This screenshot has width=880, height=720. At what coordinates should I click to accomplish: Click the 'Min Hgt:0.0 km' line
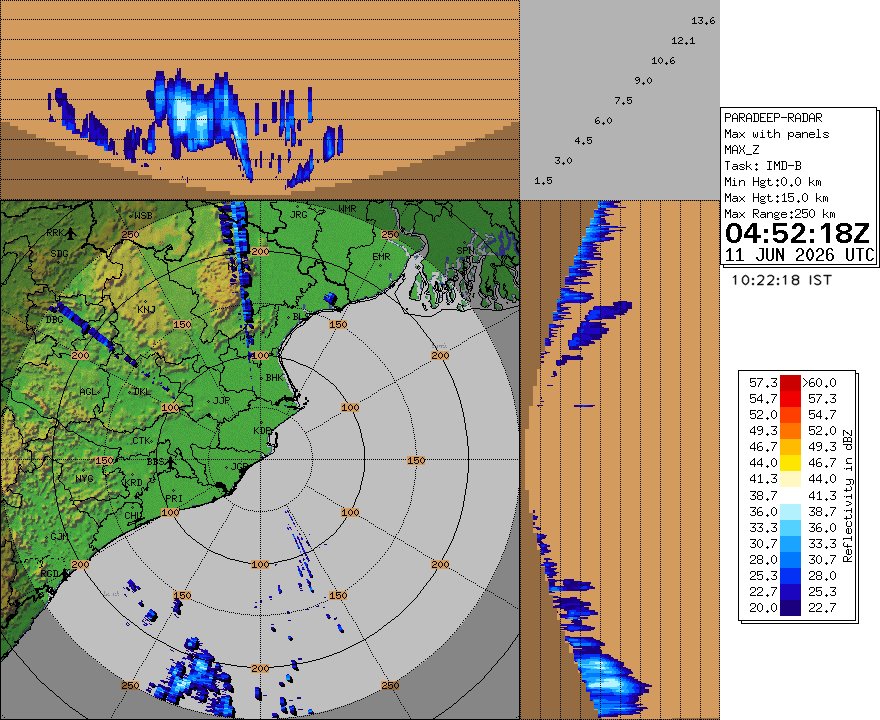click(773, 182)
